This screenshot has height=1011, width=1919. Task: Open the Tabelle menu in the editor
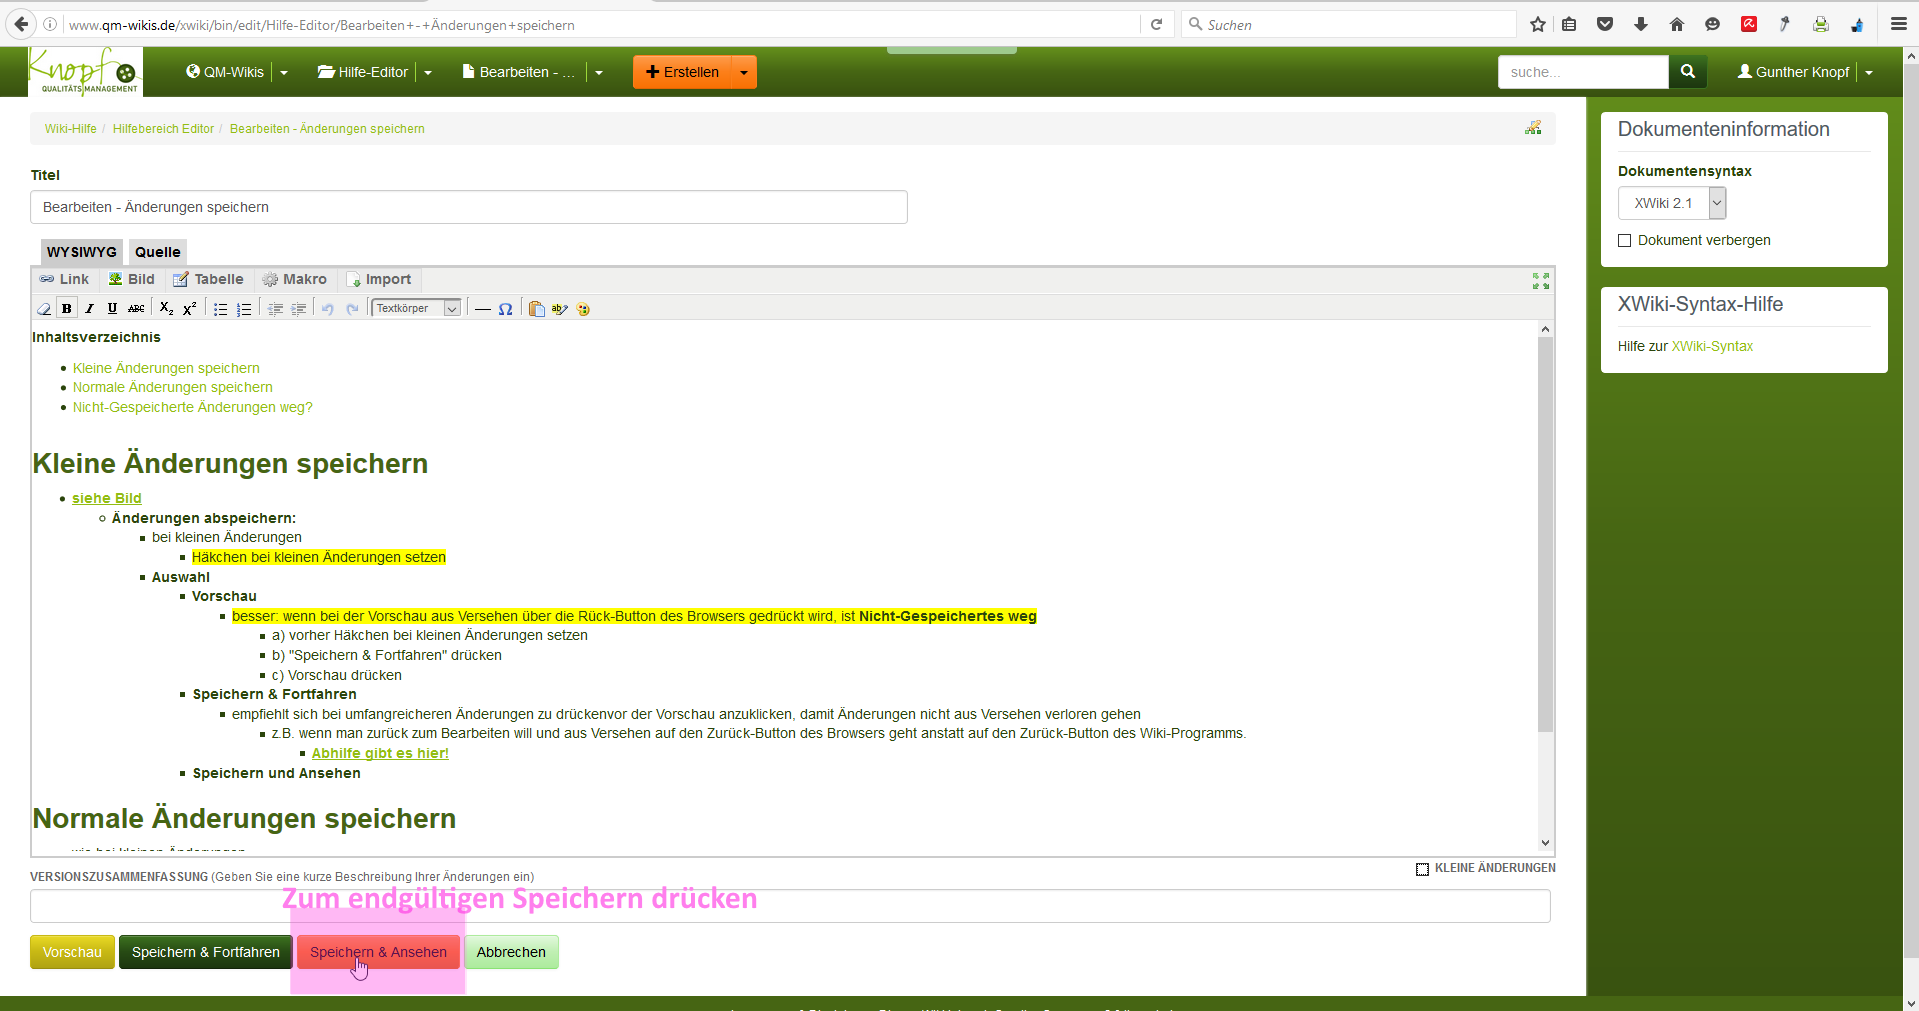pos(208,280)
